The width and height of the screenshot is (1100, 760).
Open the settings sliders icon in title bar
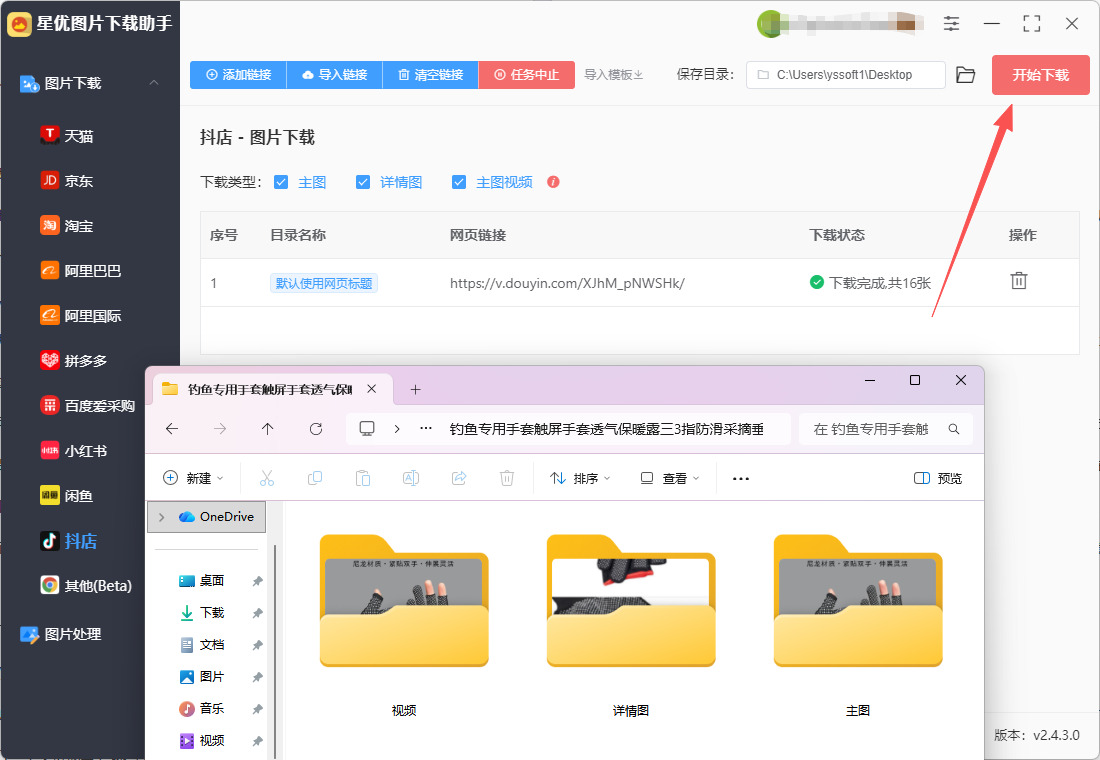951,23
